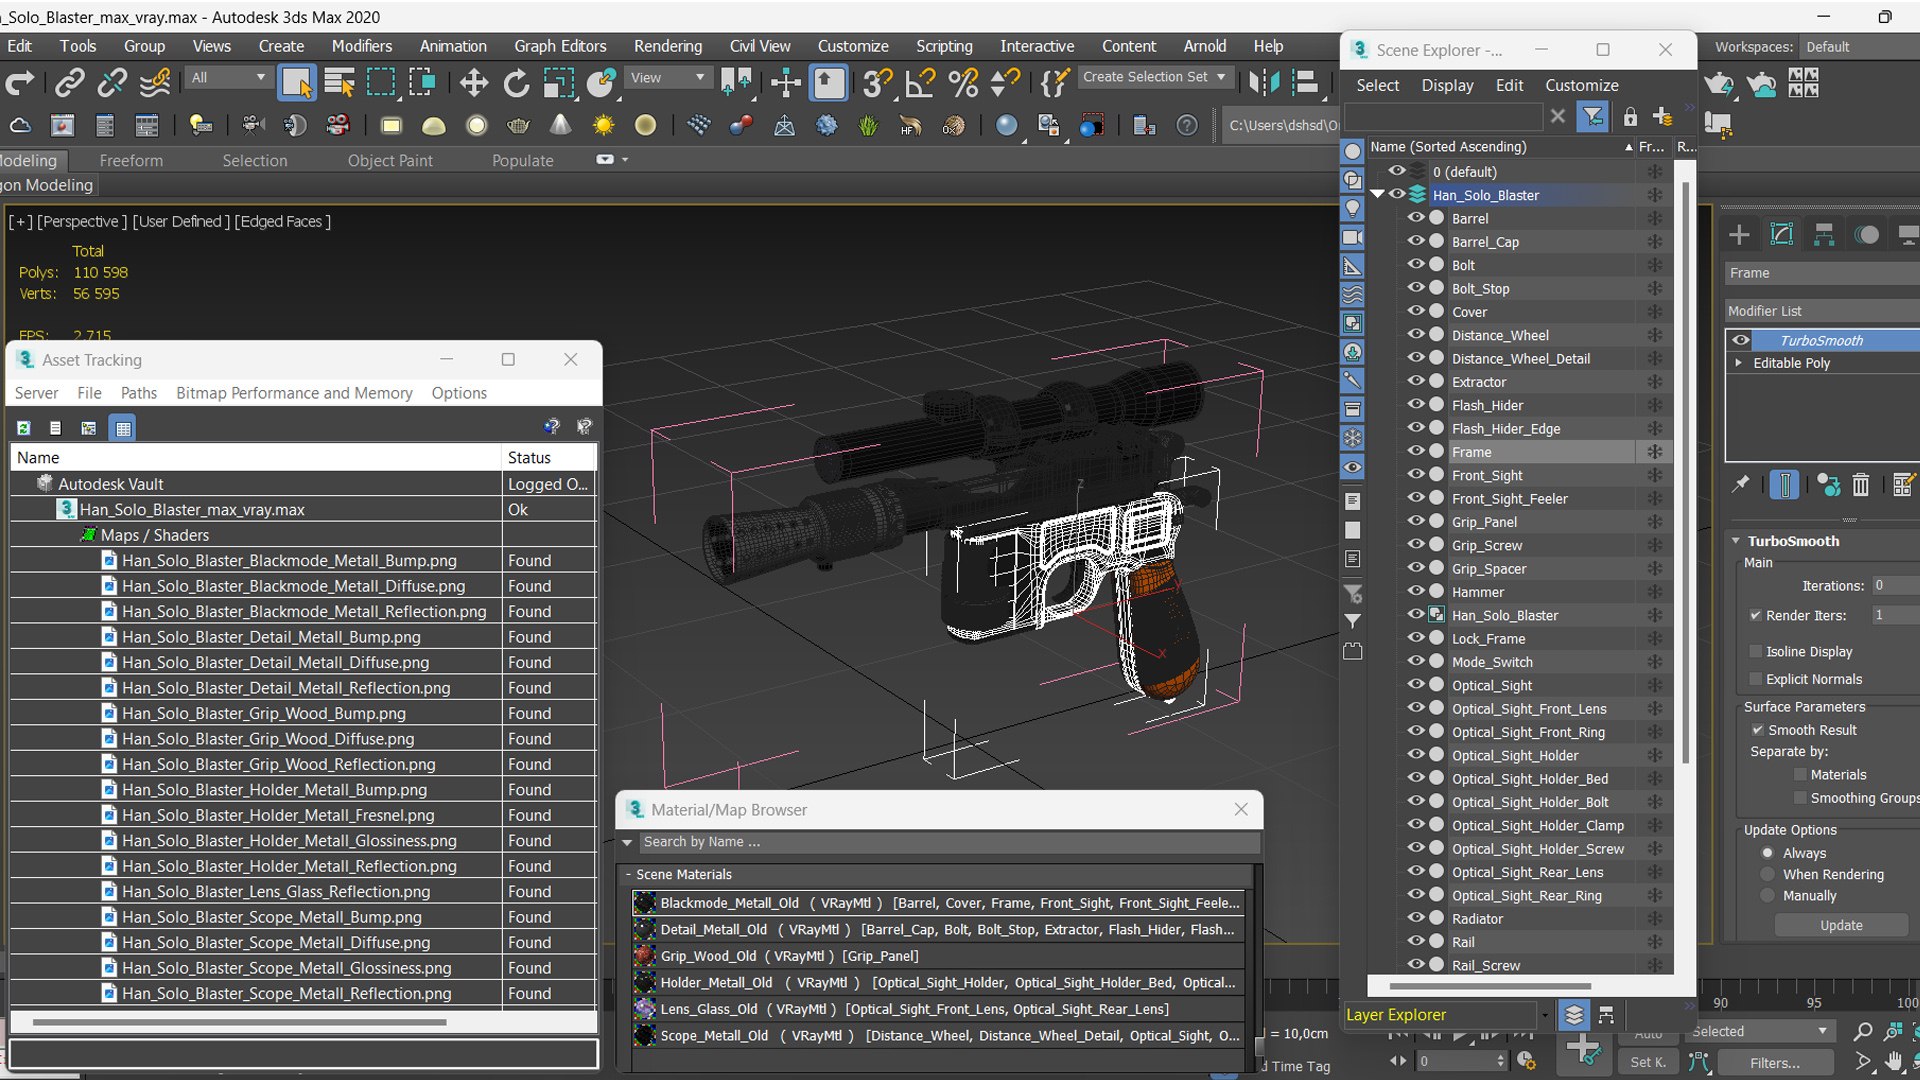Click the Hierarchy panel tab icon

coord(1824,235)
